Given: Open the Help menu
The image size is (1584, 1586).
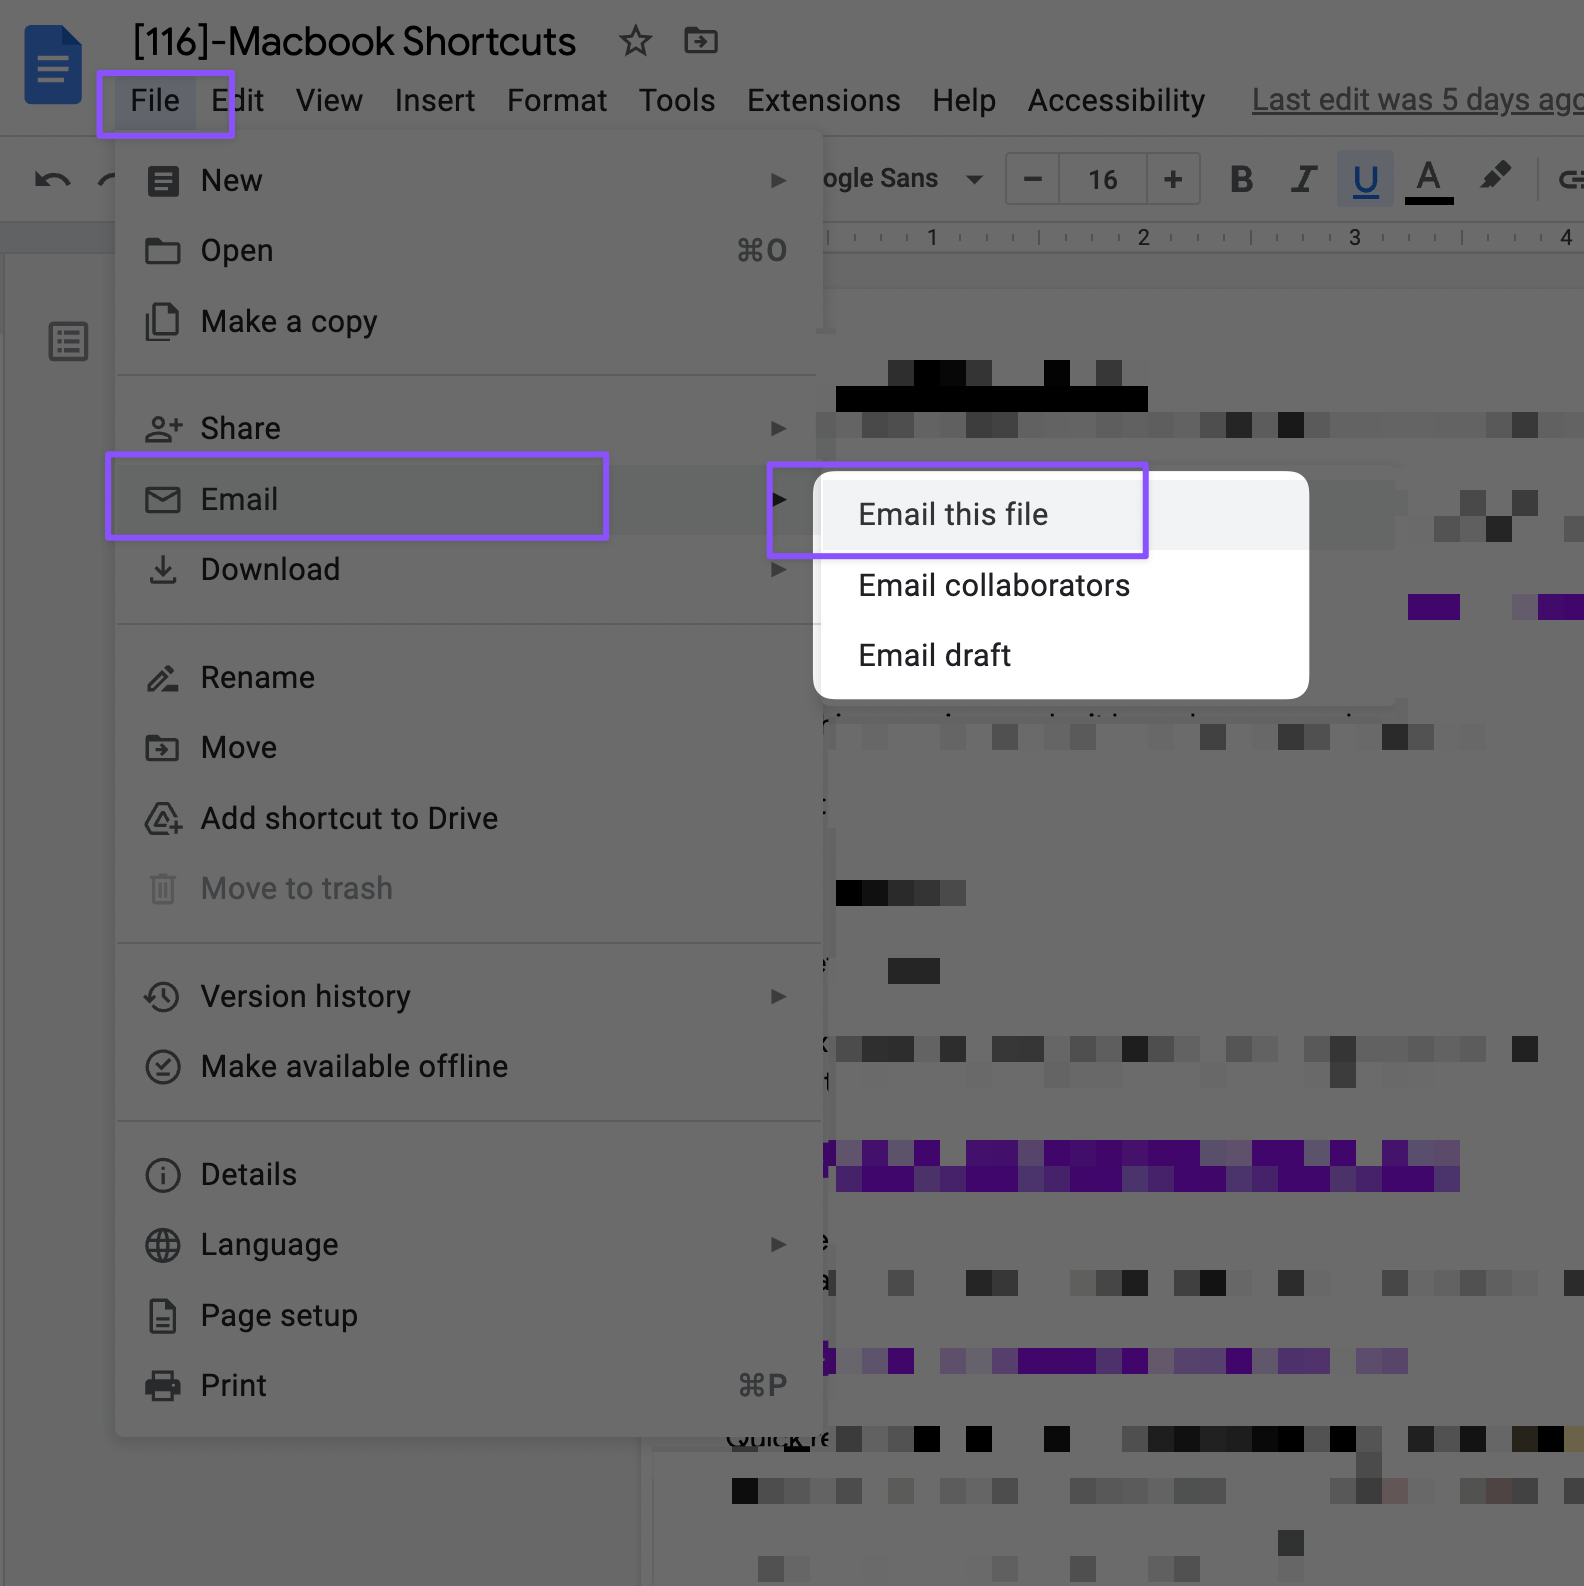Looking at the screenshot, I should [964, 101].
